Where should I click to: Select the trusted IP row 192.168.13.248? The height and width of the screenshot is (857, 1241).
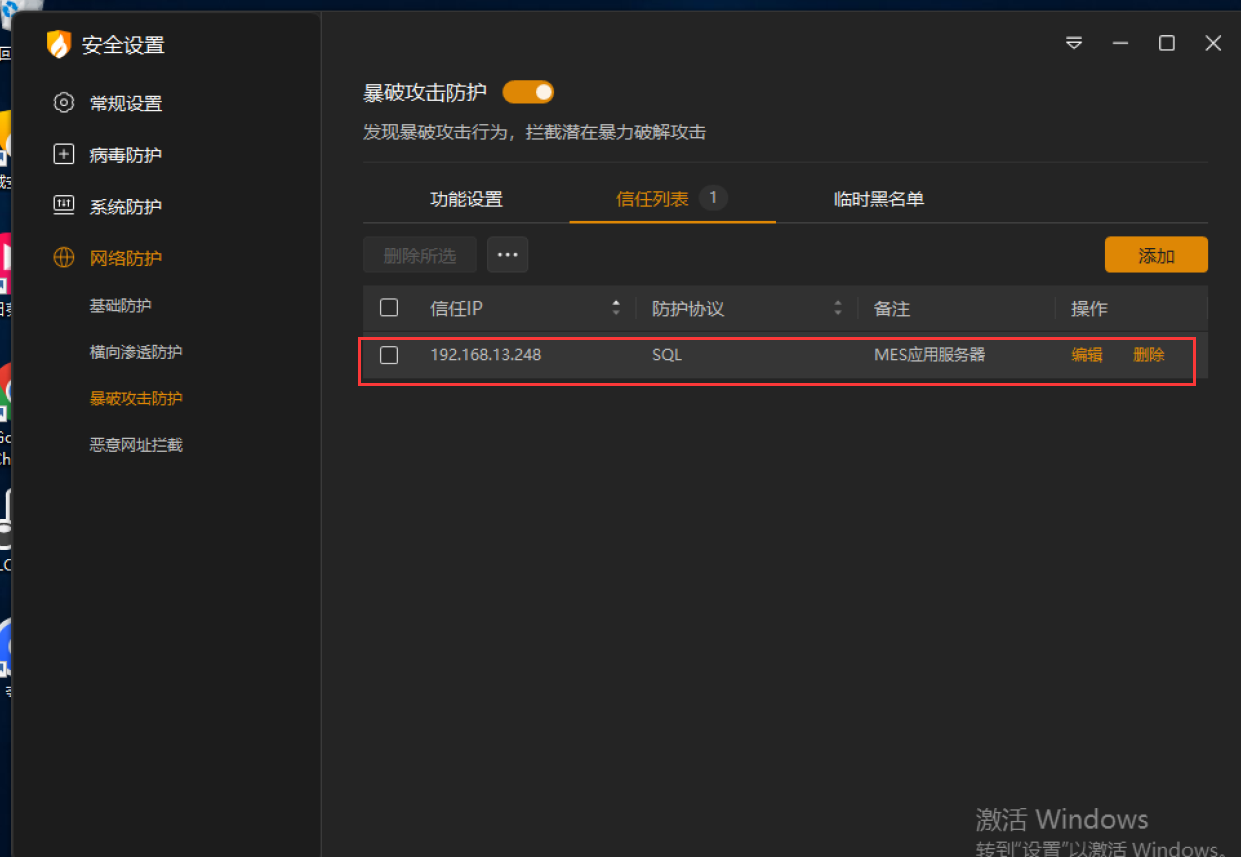point(700,355)
